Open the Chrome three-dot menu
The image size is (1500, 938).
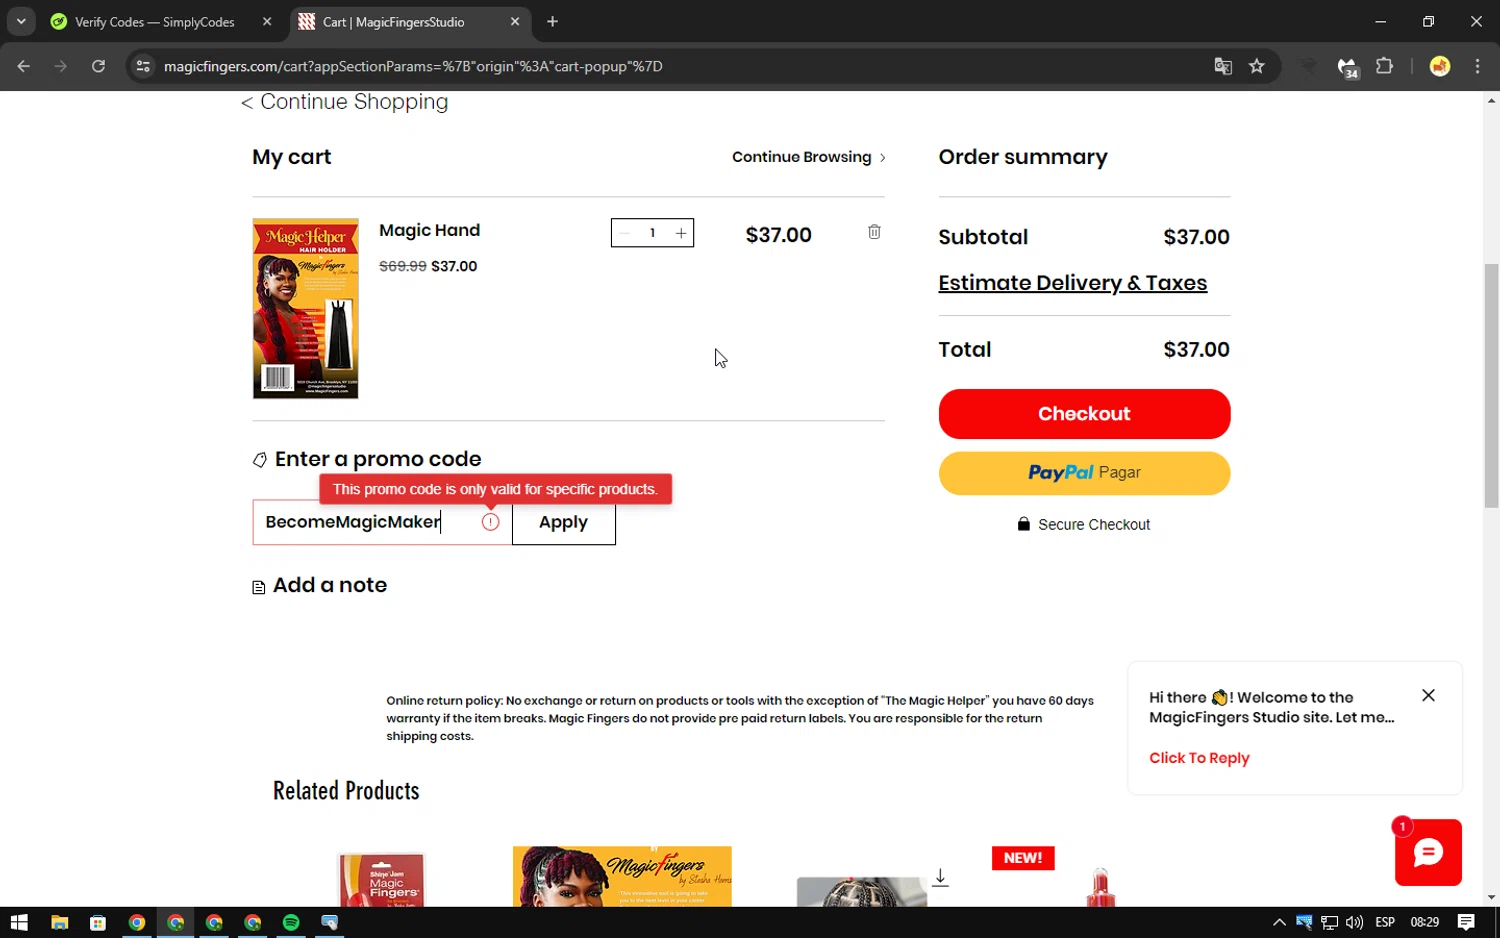[x=1477, y=66]
